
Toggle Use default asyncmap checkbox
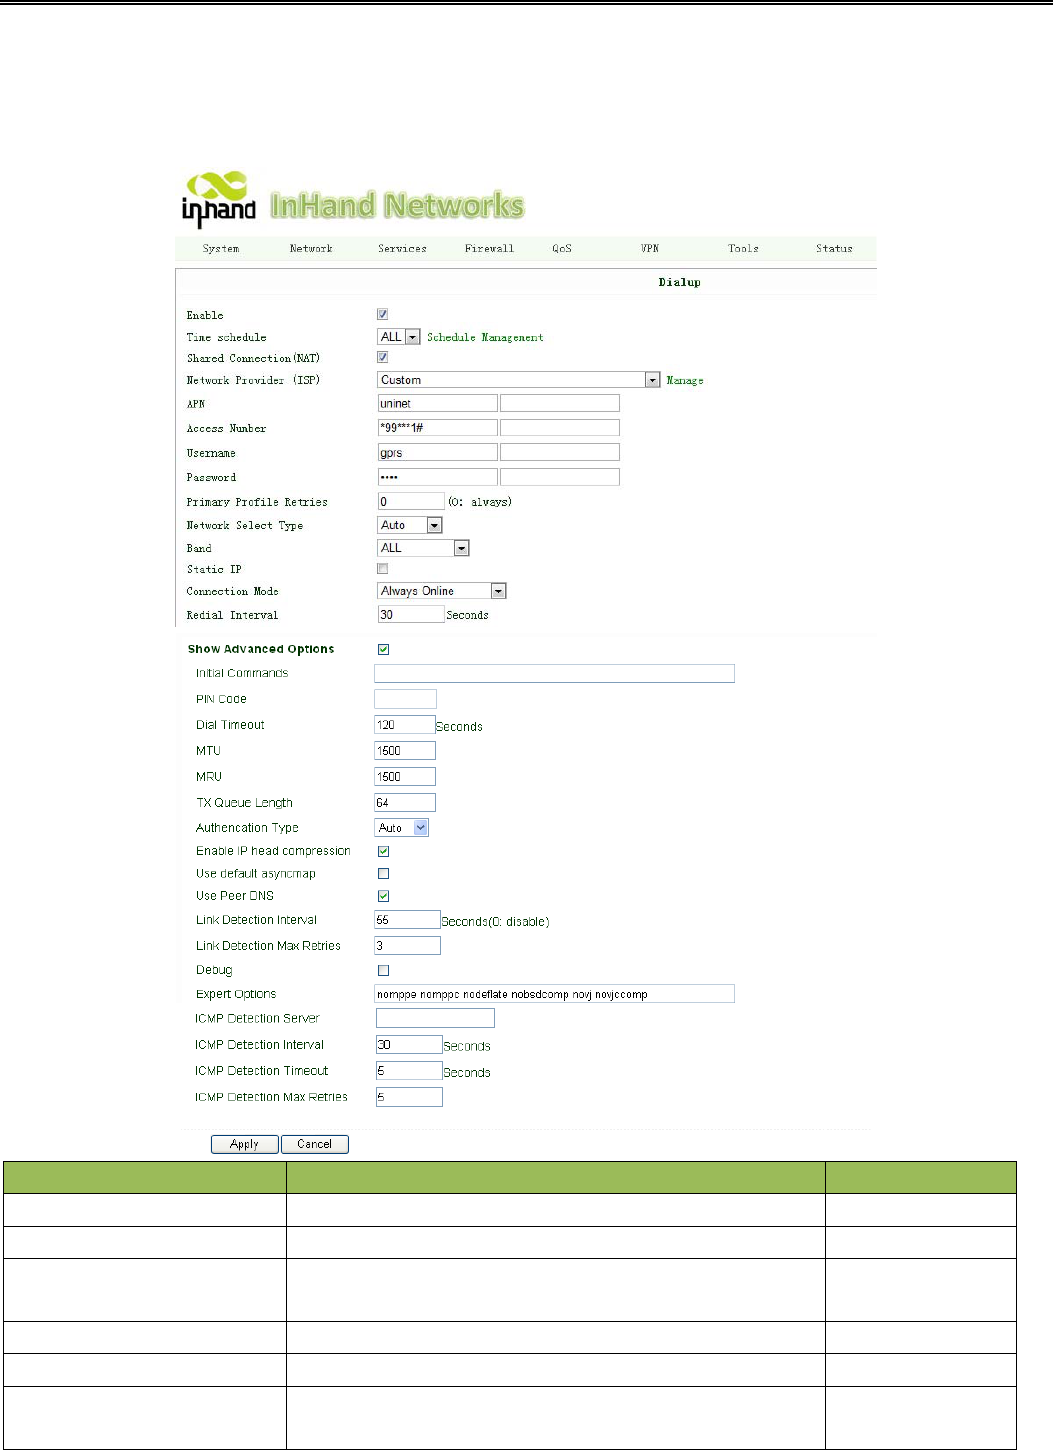point(383,874)
